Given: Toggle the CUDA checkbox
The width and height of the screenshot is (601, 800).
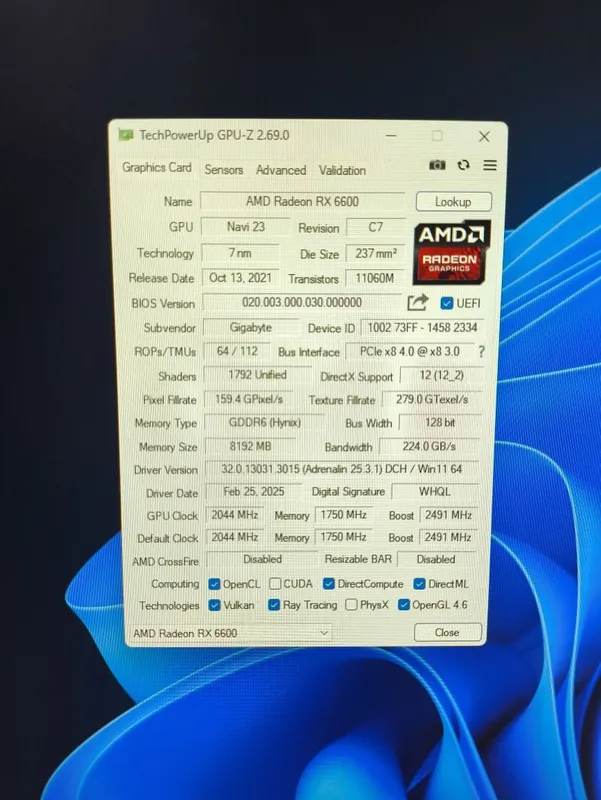Looking at the screenshot, I should [x=275, y=583].
